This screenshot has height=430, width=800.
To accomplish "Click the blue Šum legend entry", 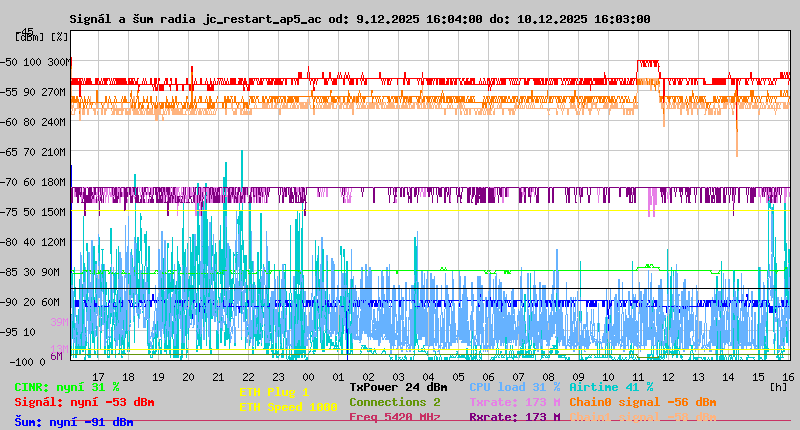I will pyautogui.click(x=74, y=422).
